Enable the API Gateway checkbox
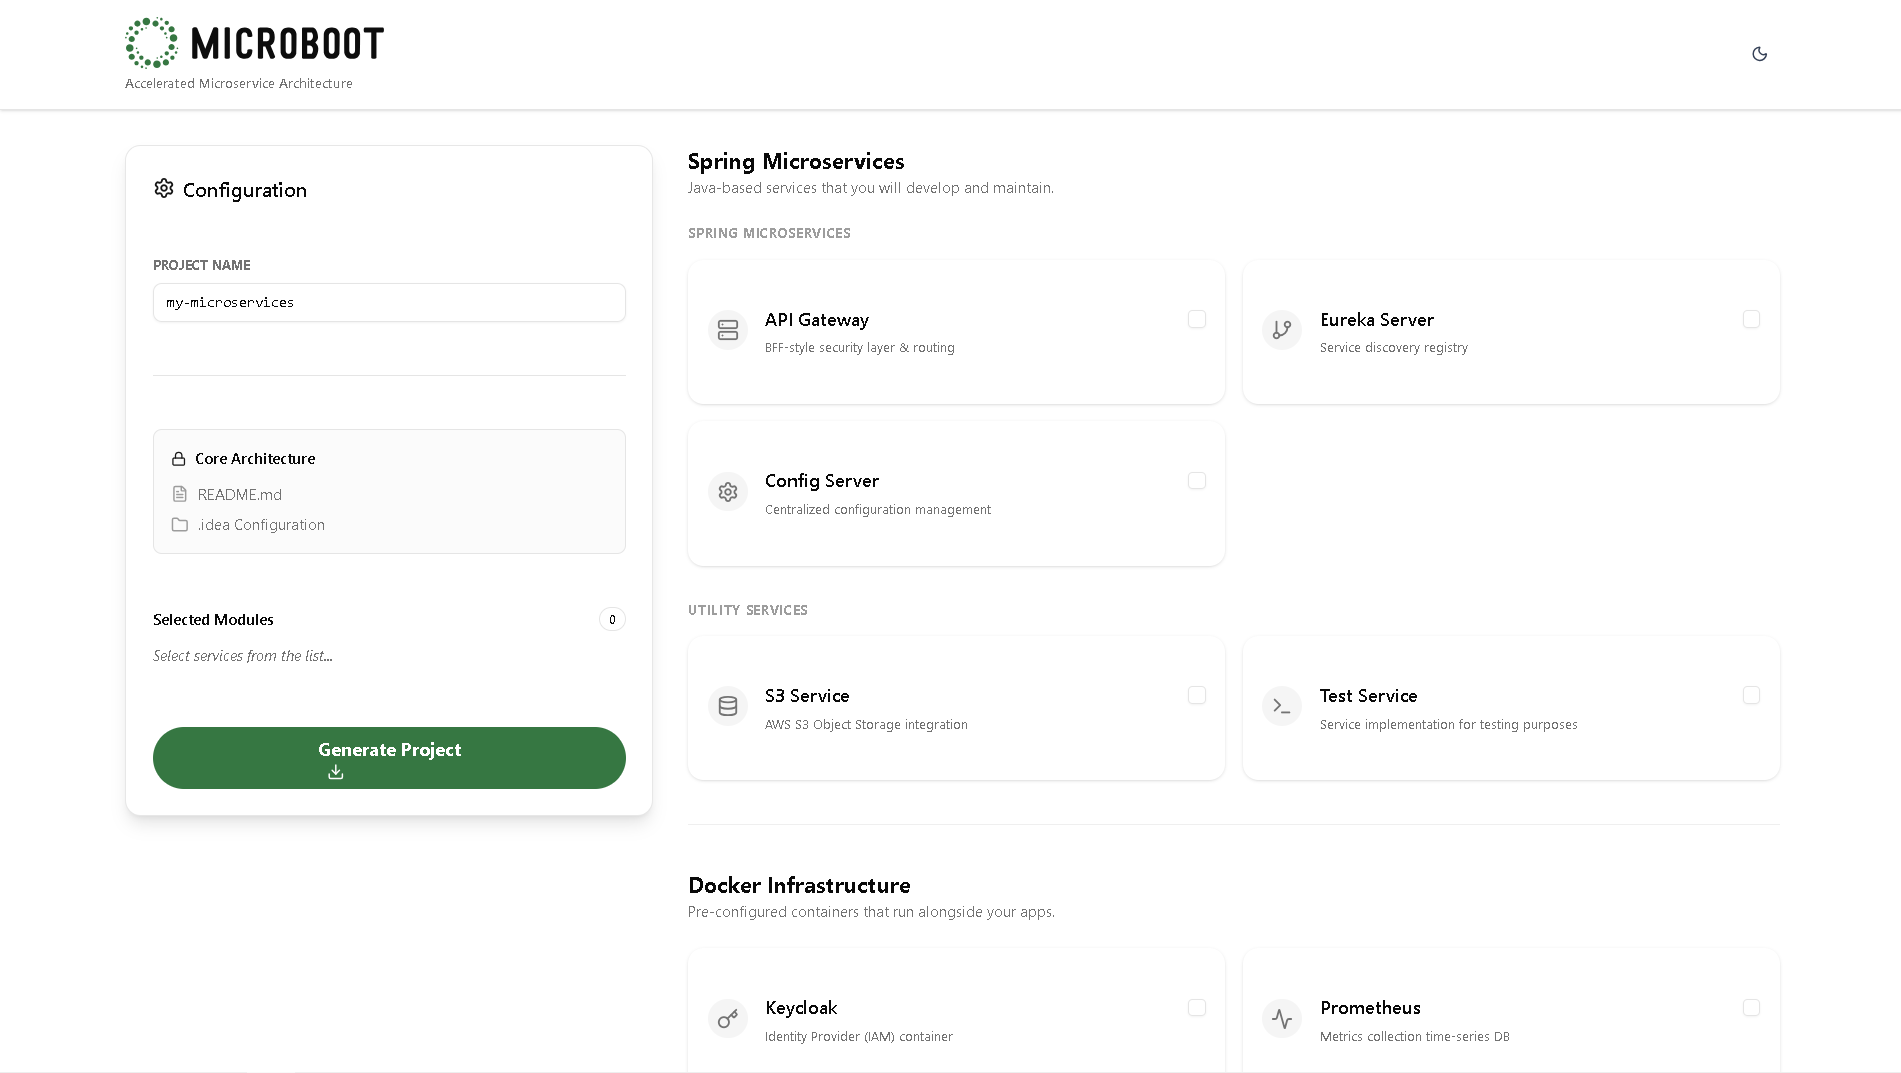1901x1073 pixels. [1196, 319]
